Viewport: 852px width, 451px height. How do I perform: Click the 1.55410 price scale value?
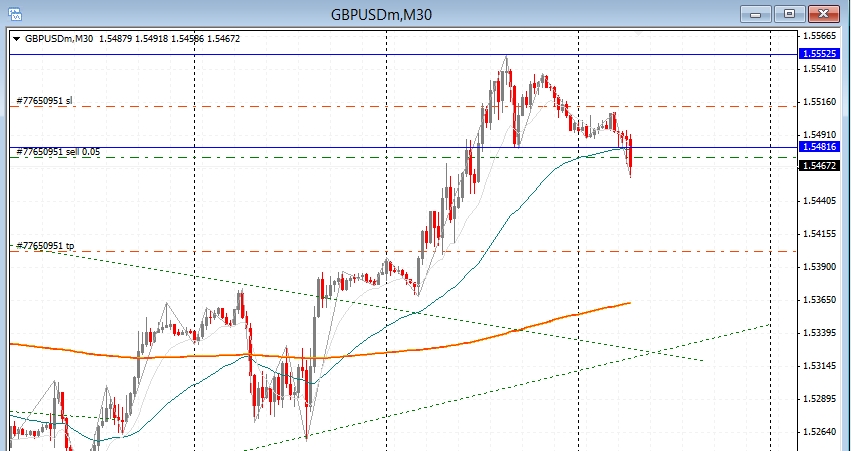point(819,69)
